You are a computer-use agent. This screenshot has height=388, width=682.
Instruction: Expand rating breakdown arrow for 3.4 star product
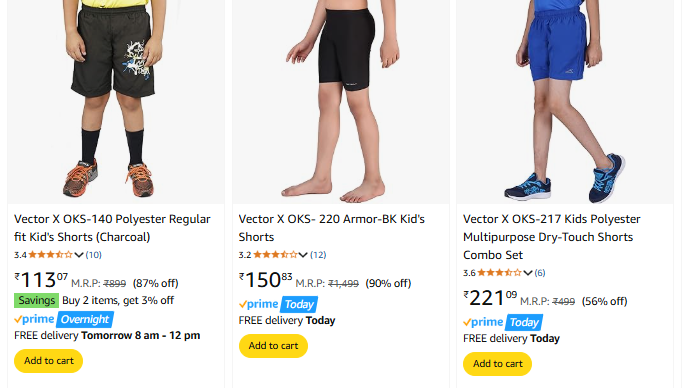tap(79, 255)
